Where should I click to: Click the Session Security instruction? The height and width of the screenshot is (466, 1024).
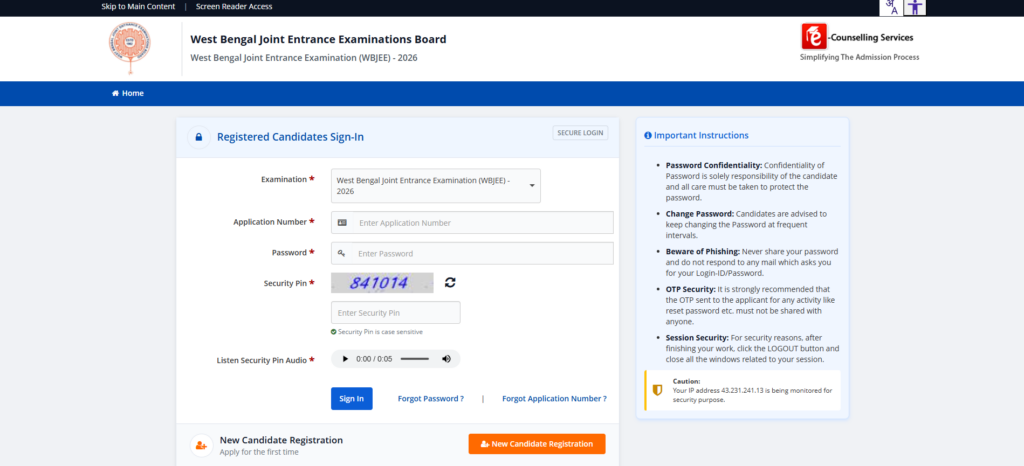752,349
